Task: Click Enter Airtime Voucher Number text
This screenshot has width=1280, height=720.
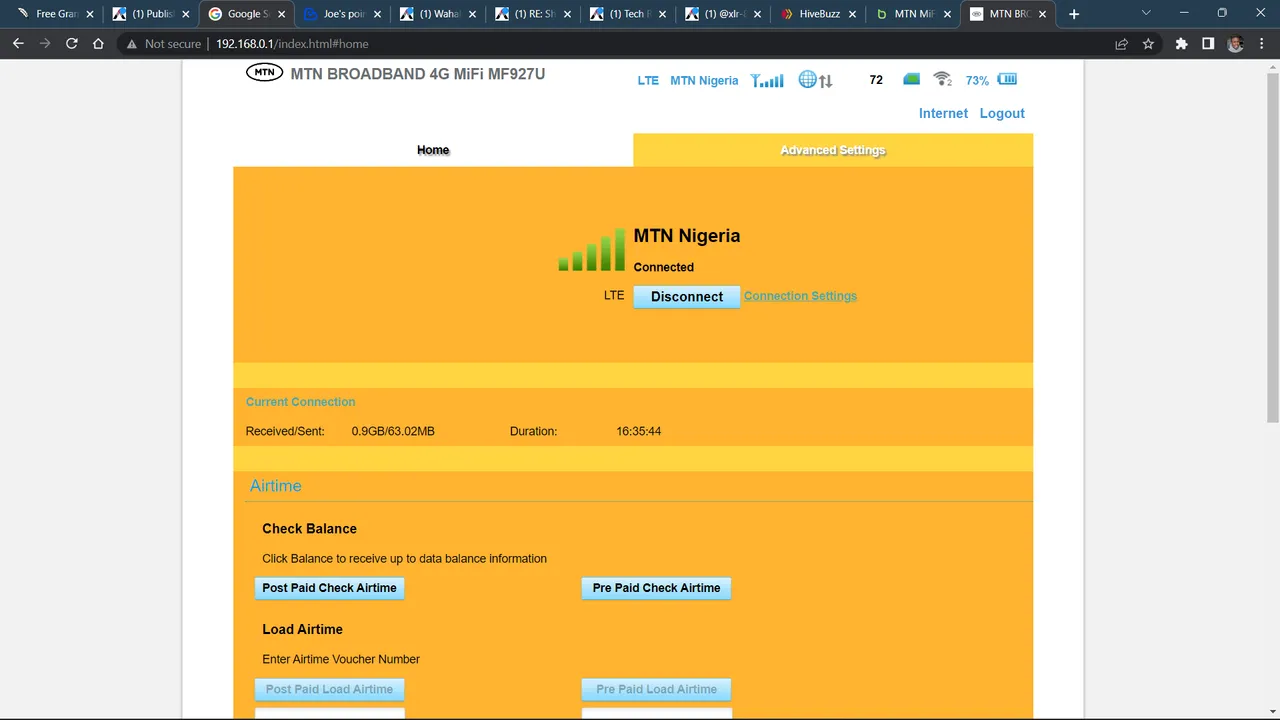Action: (341, 659)
